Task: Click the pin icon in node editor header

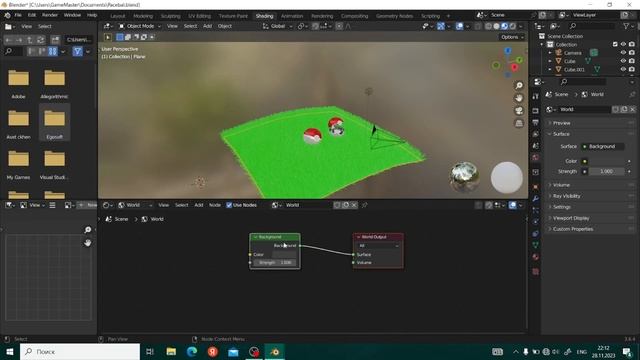Action: click(364, 205)
